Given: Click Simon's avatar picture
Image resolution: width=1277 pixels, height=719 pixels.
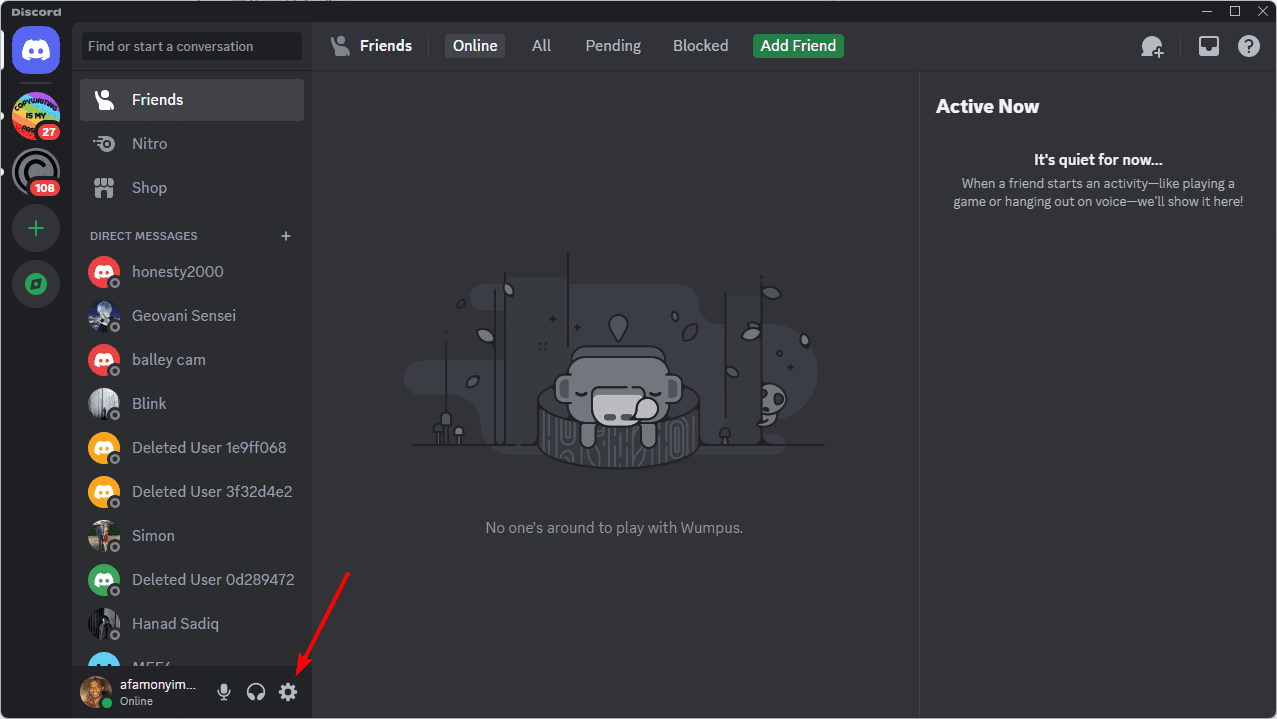Looking at the screenshot, I should tap(104, 536).
